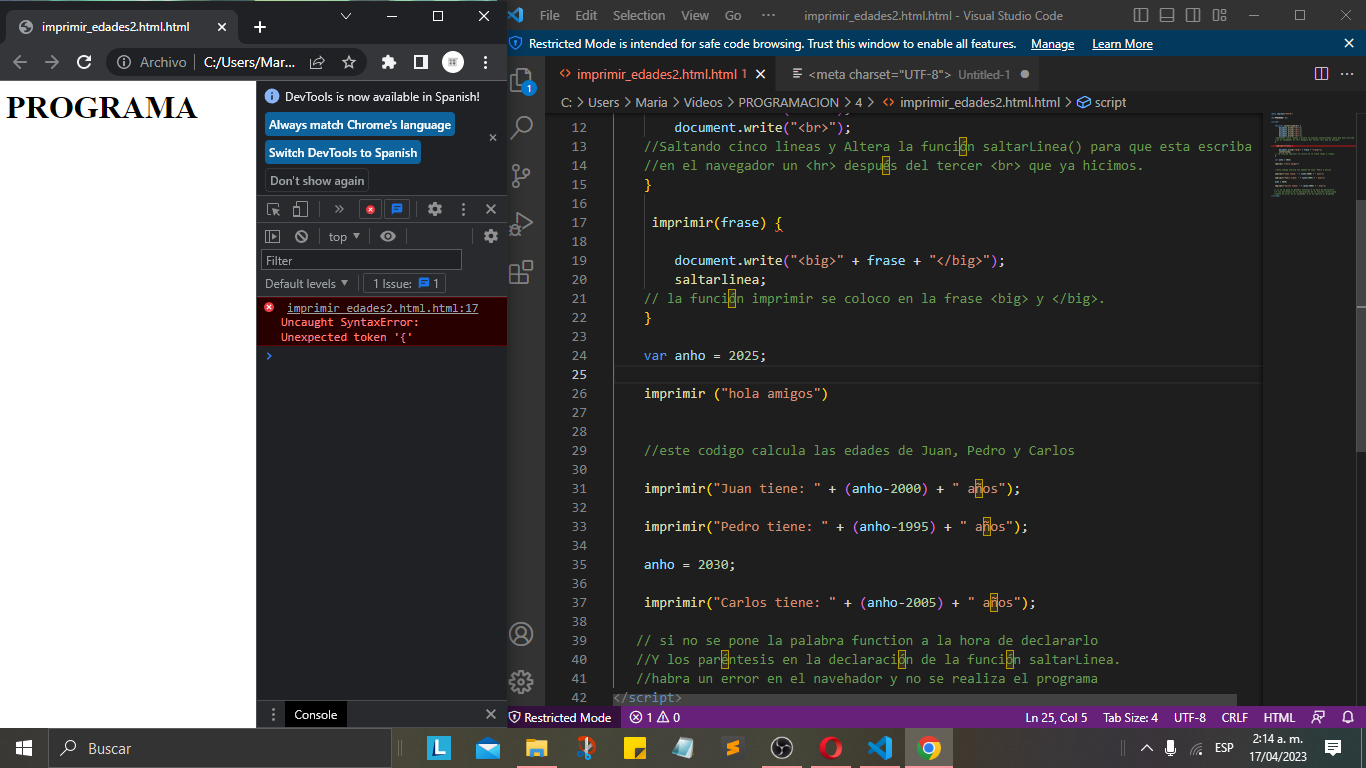Click the Learn More link

pyautogui.click(x=1122, y=44)
